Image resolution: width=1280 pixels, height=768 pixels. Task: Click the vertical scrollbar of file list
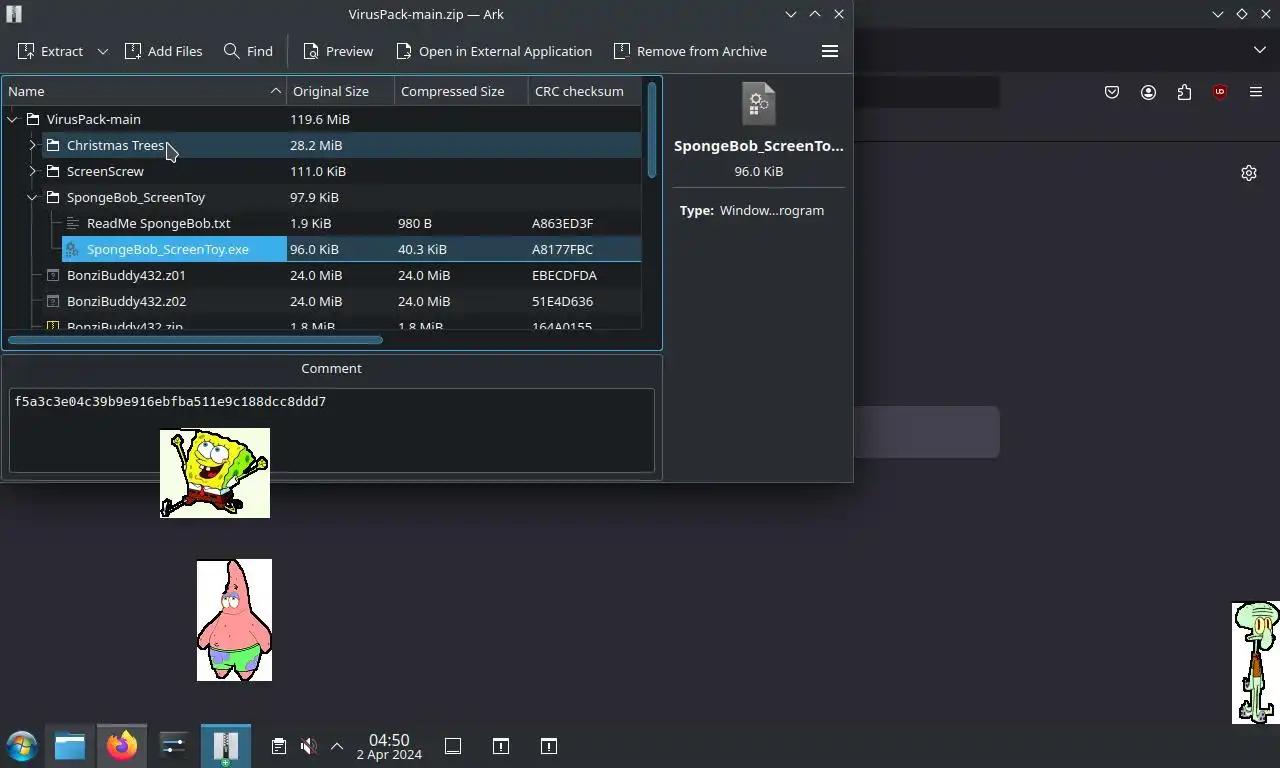(652, 130)
